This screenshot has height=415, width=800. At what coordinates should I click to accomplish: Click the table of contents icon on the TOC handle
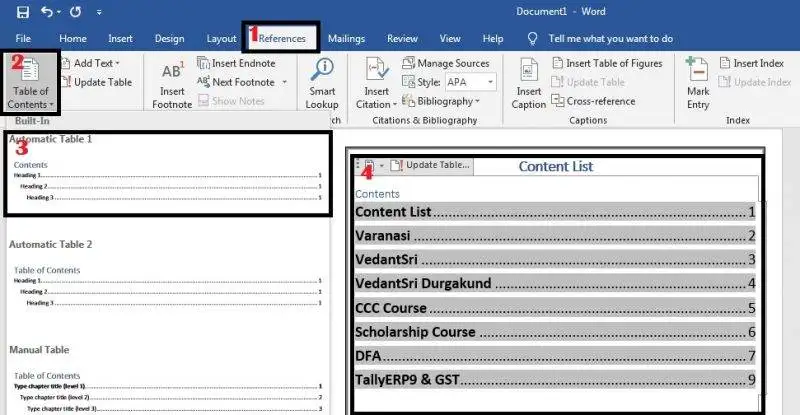[x=369, y=165]
